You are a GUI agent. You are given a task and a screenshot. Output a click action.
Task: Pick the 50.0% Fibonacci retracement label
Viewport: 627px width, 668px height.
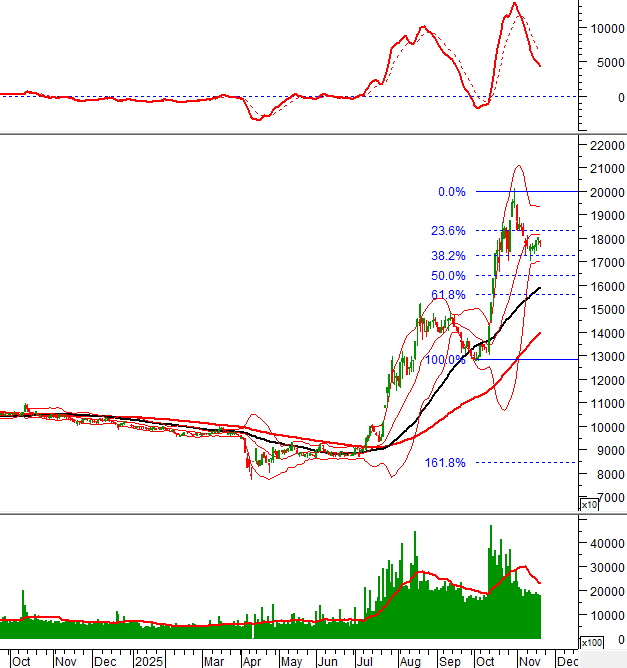pyautogui.click(x=448, y=276)
